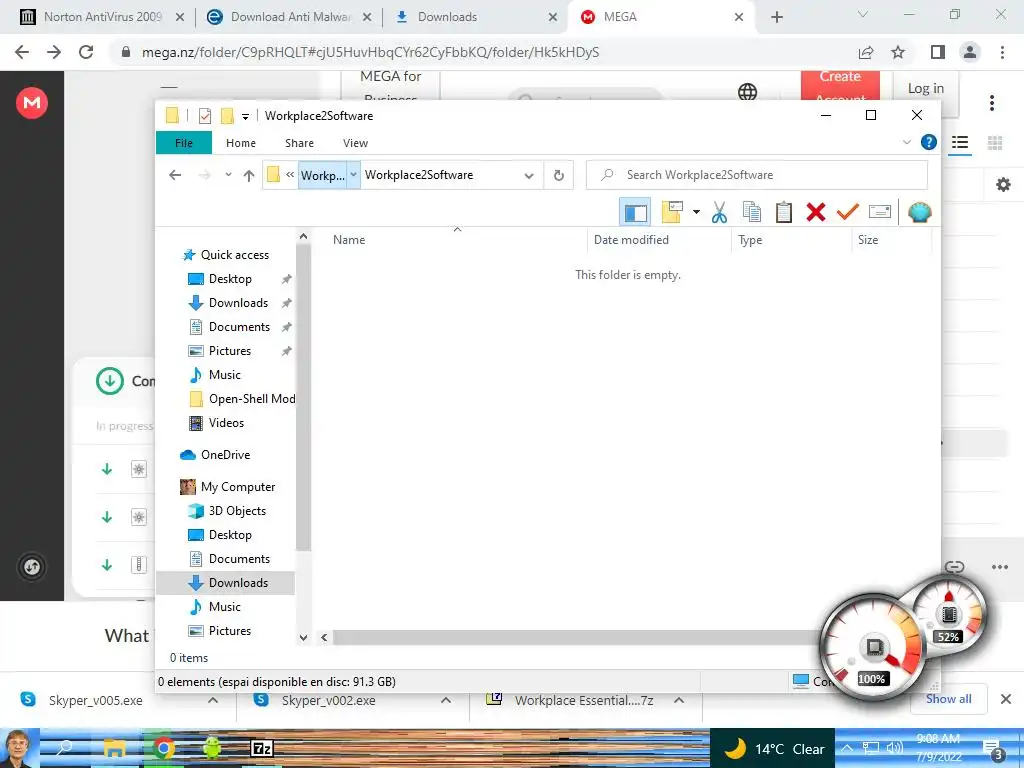Click MEGA Log in button

coord(925,88)
